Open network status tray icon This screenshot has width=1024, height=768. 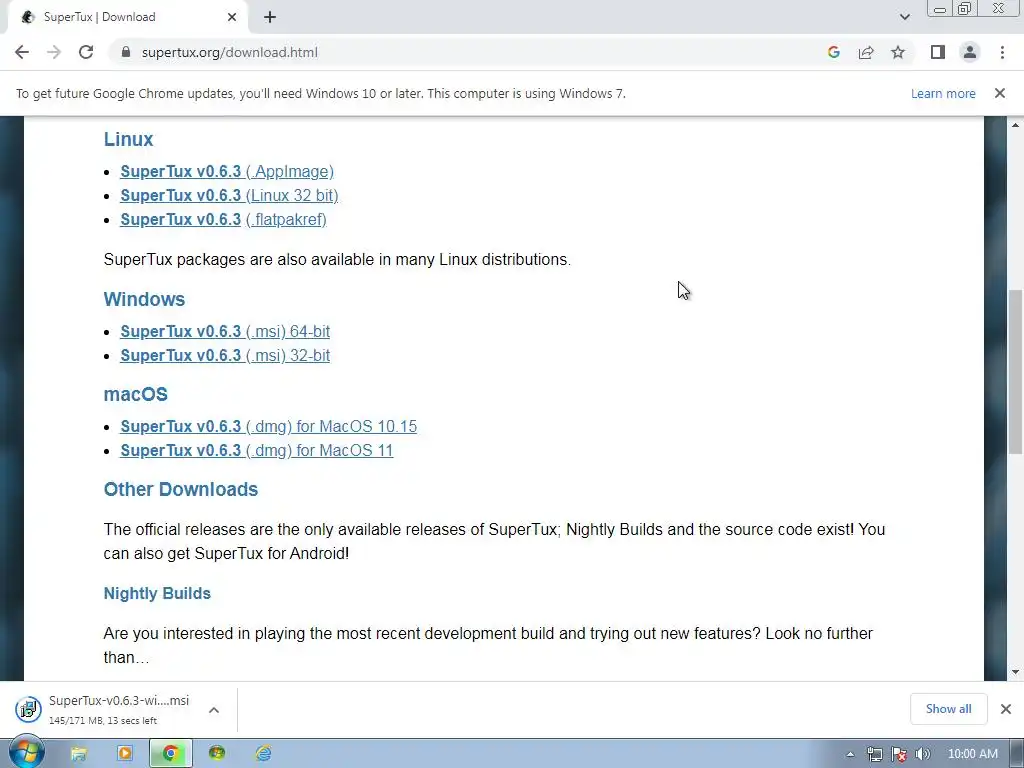(x=874, y=754)
